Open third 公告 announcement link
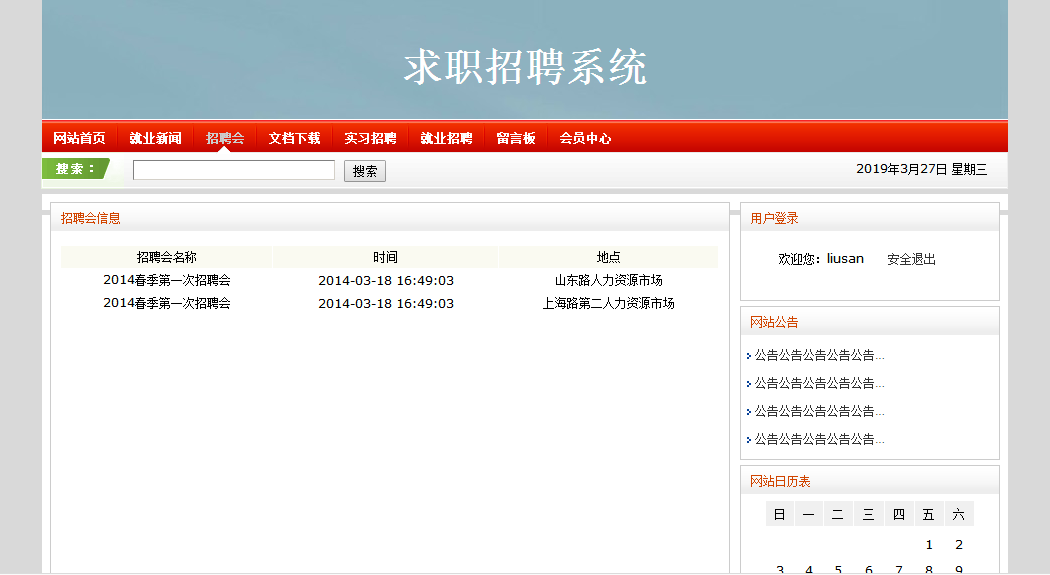The width and height of the screenshot is (1050, 575). pos(820,412)
